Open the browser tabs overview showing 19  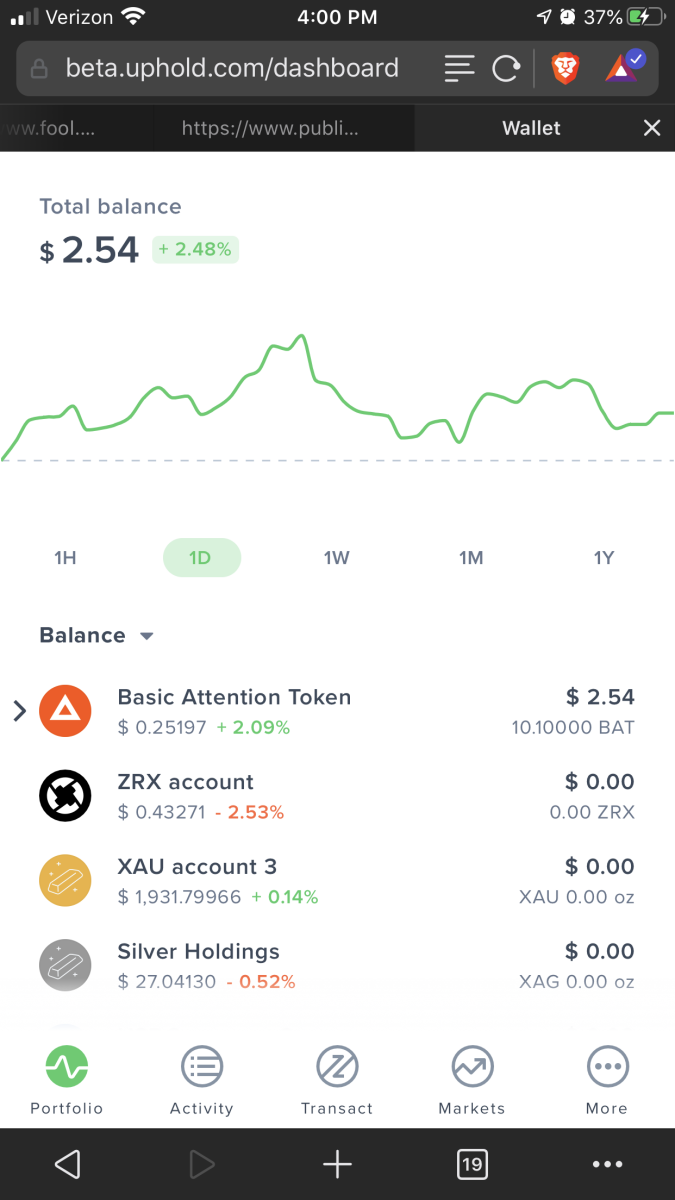(x=472, y=1164)
